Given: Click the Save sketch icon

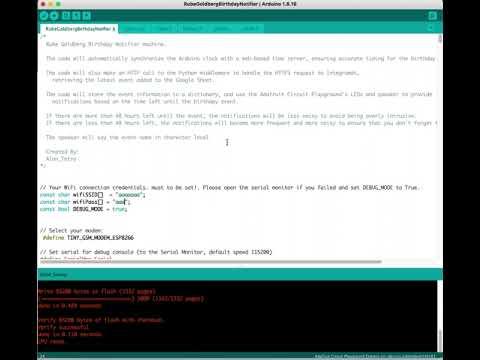Looking at the screenshot, I should coord(87,16).
